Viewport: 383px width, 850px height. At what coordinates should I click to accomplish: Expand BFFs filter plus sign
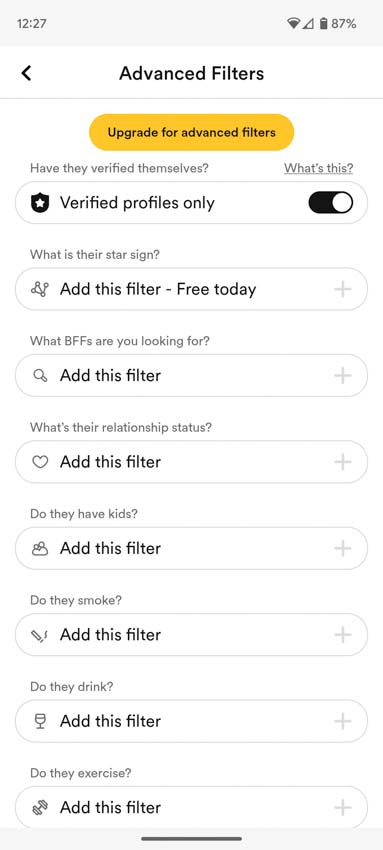click(x=342, y=375)
